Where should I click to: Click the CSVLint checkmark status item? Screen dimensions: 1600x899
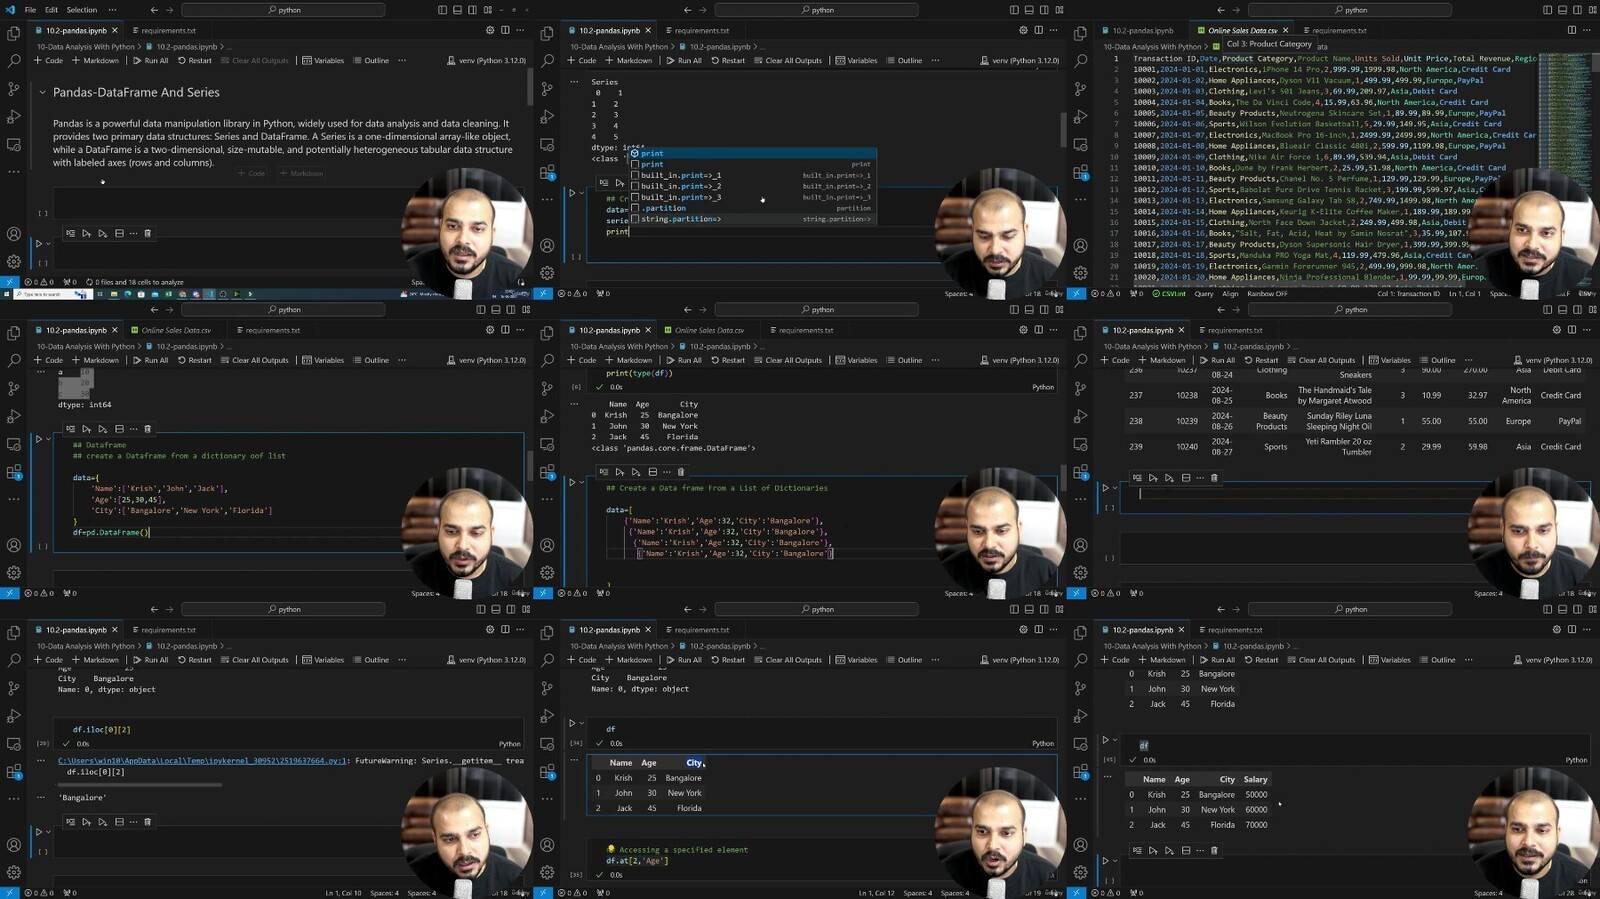(1169, 294)
